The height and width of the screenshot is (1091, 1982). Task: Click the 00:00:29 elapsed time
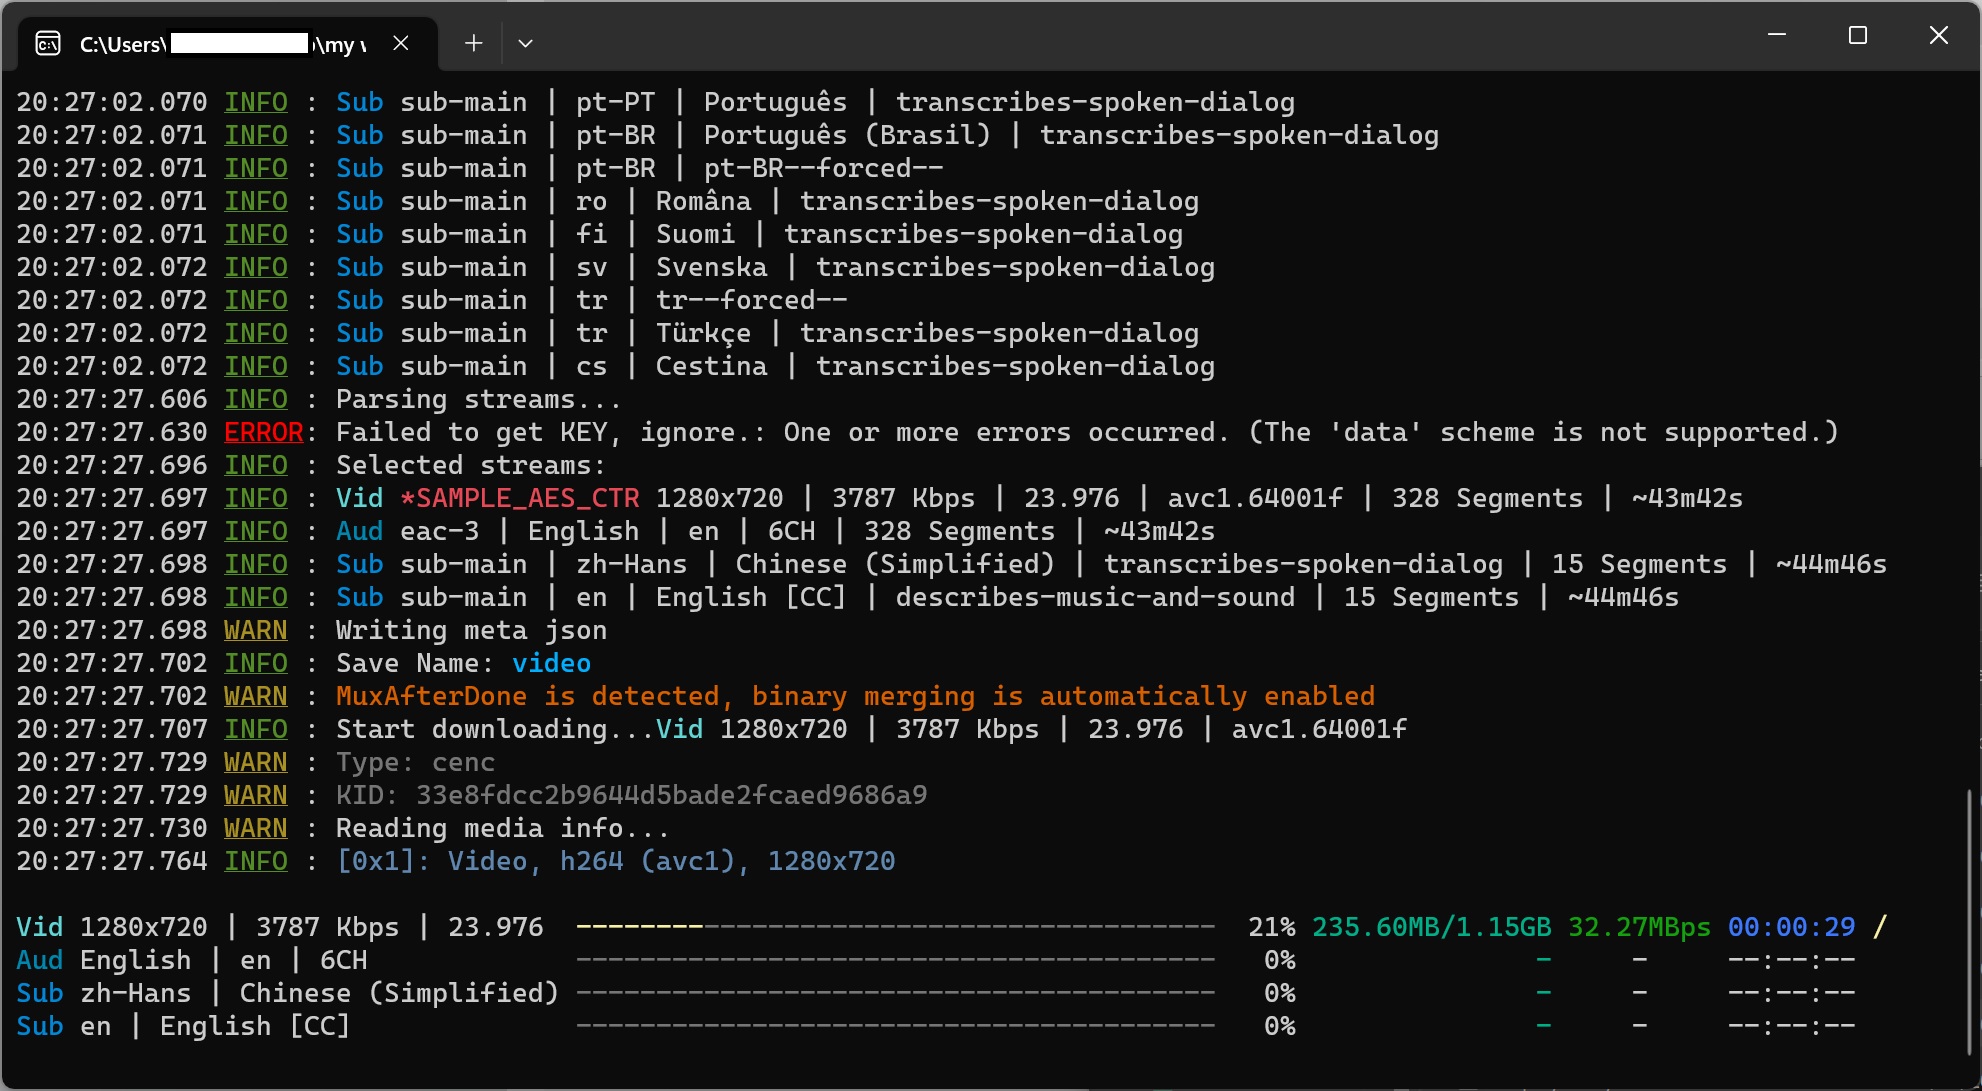(x=1791, y=927)
